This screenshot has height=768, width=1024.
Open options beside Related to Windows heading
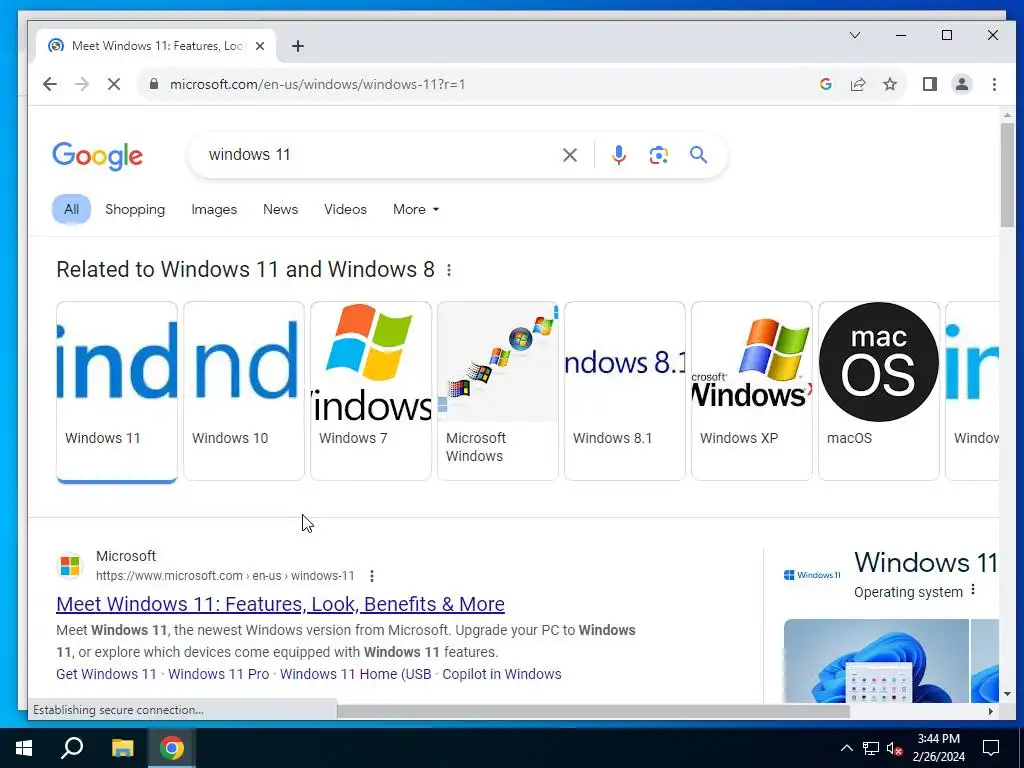click(x=449, y=270)
